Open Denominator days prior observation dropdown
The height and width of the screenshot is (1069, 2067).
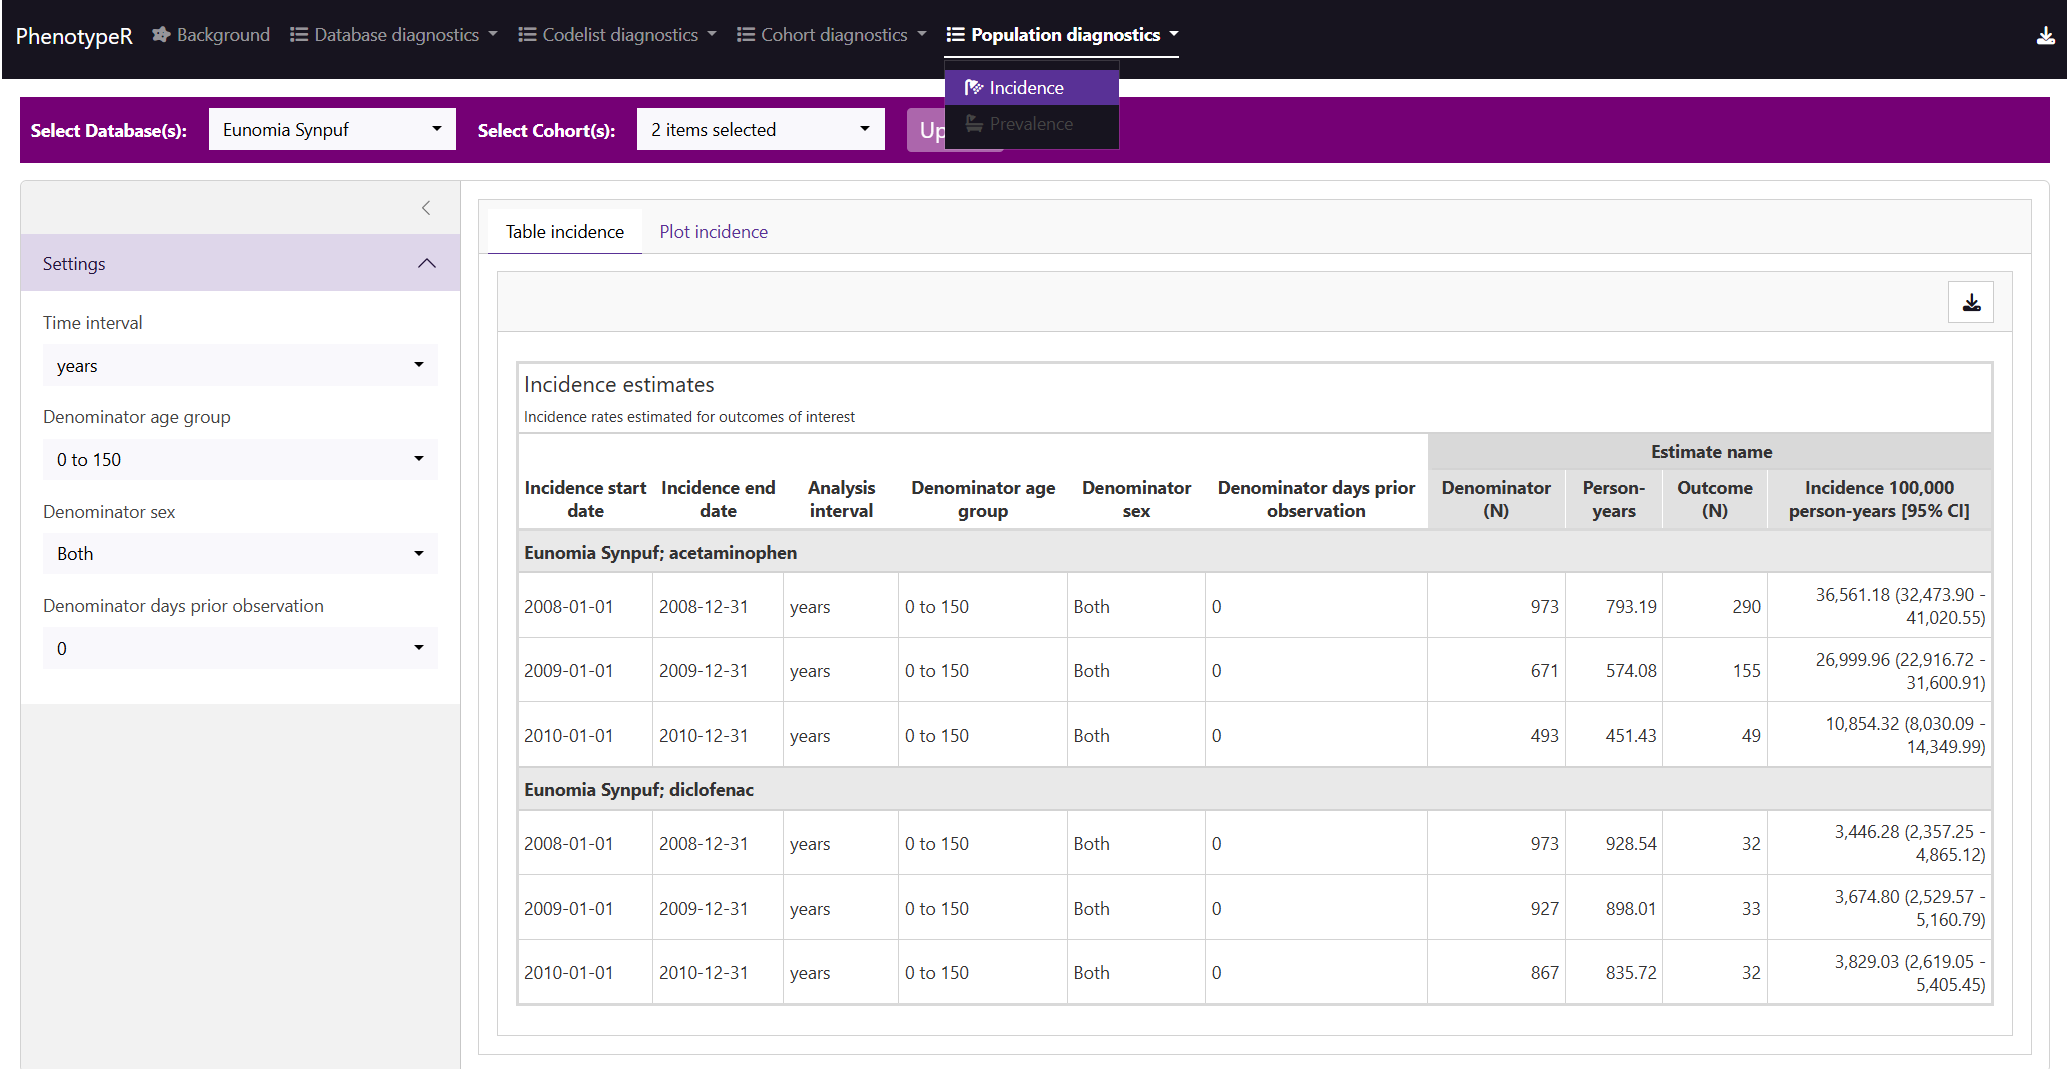coord(240,649)
